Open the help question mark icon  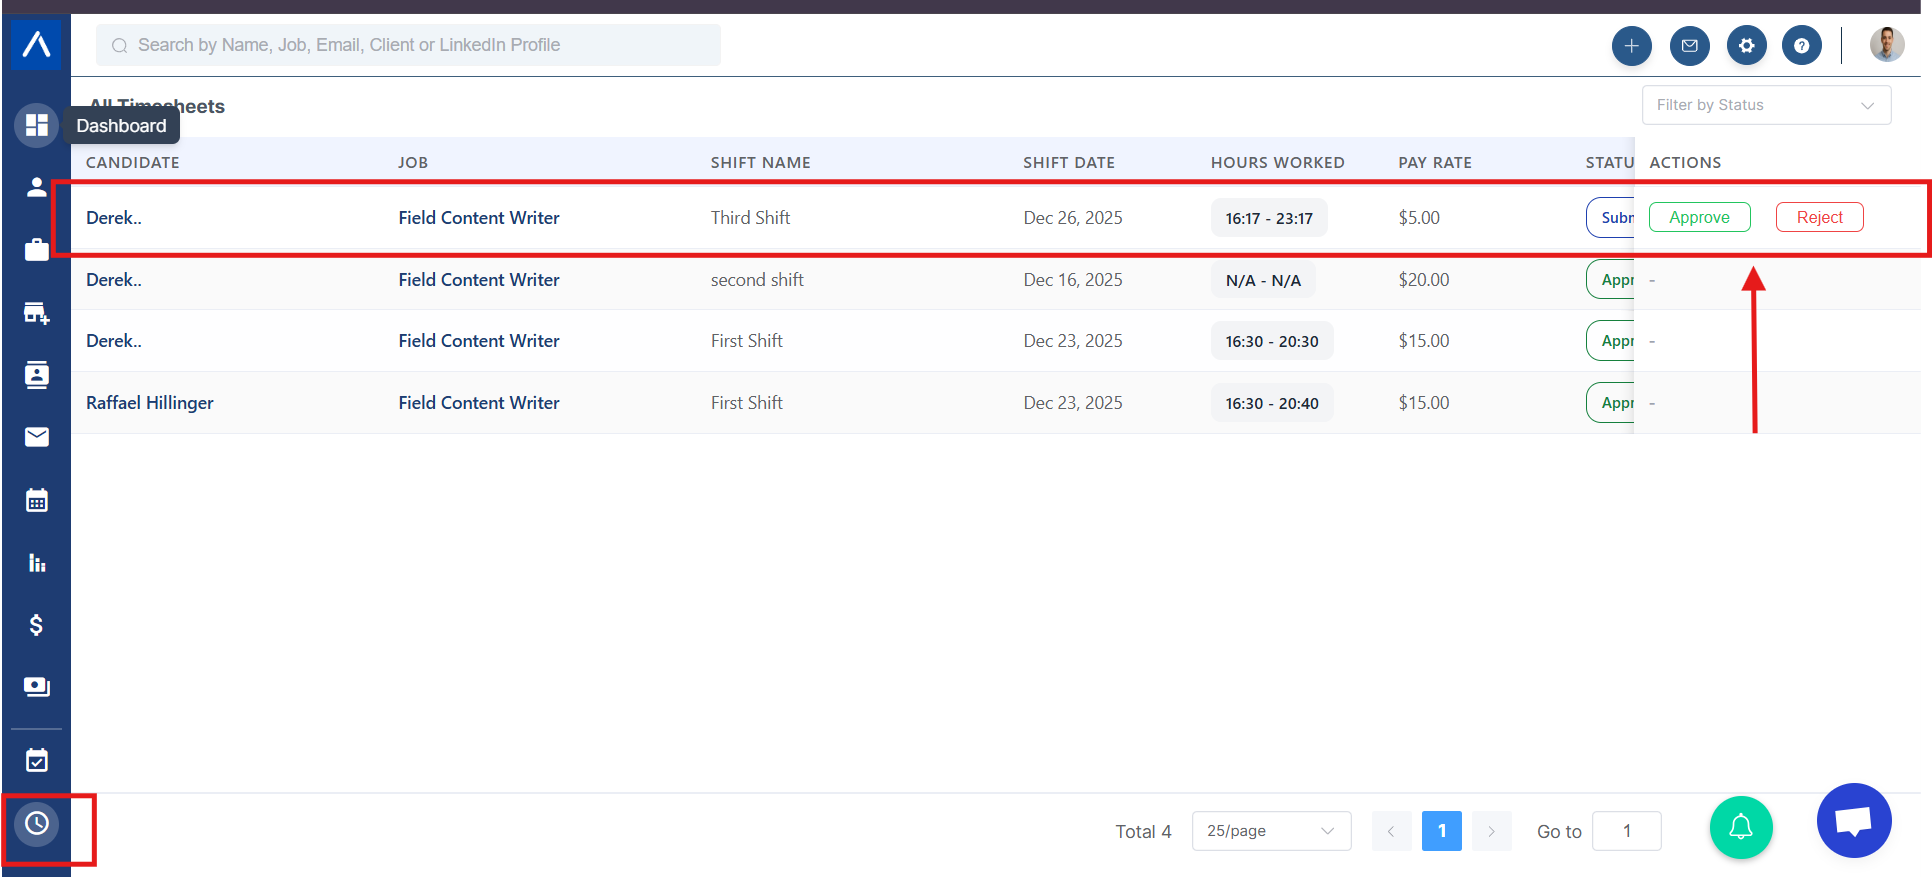coord(1801,46)
